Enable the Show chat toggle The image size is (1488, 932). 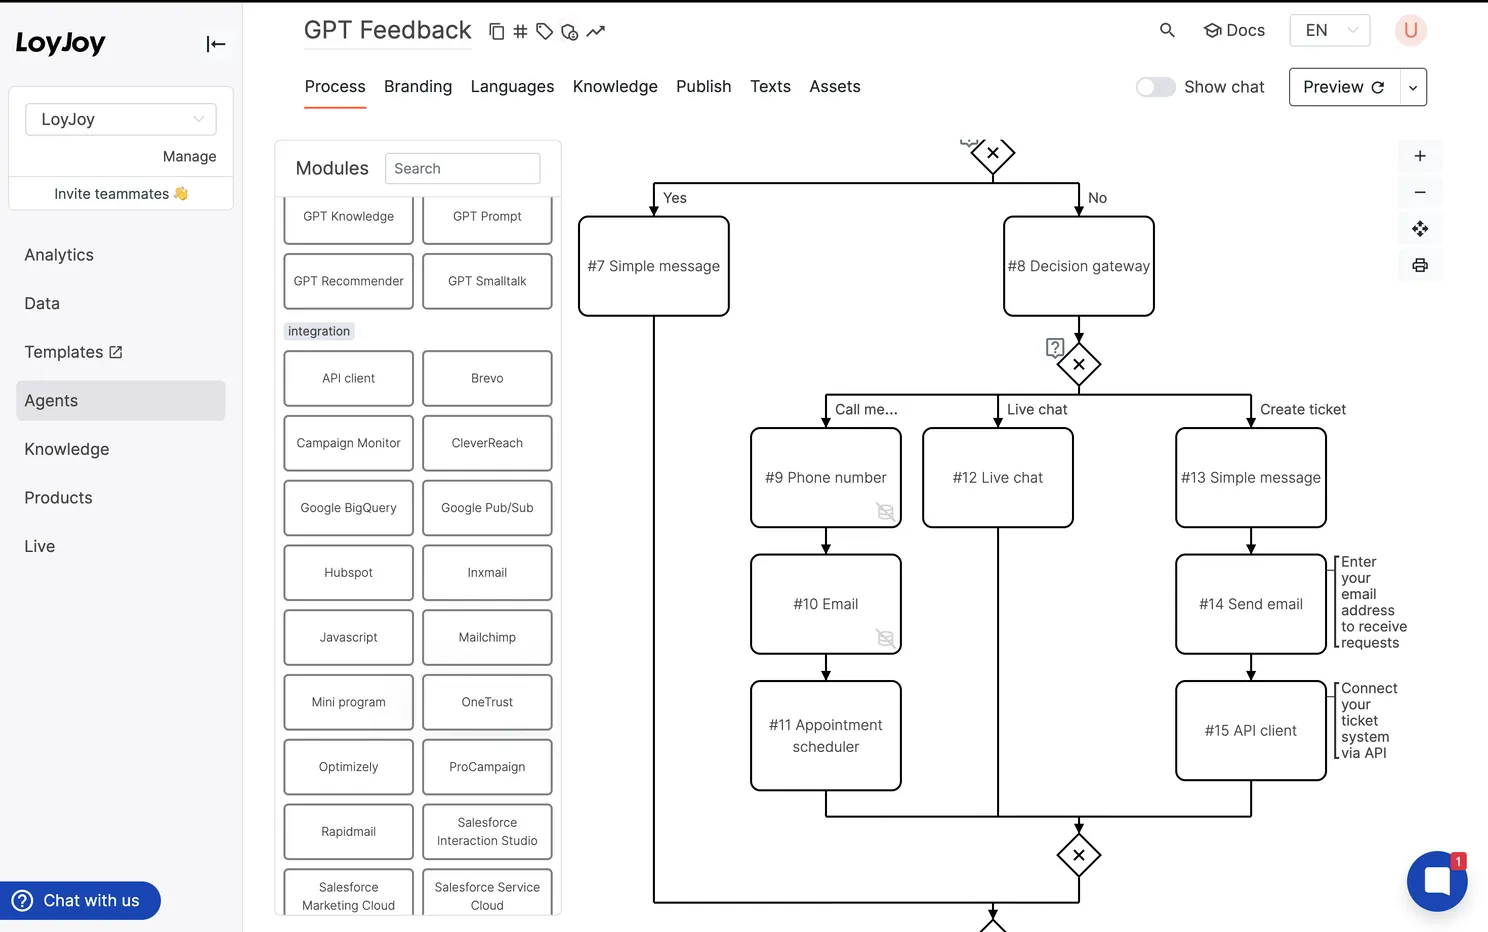coord(1155,87)
